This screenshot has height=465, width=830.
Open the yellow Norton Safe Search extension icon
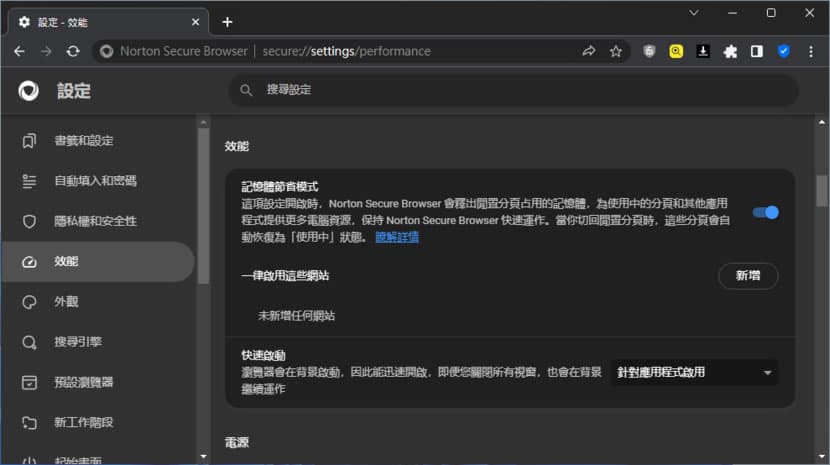676,51
